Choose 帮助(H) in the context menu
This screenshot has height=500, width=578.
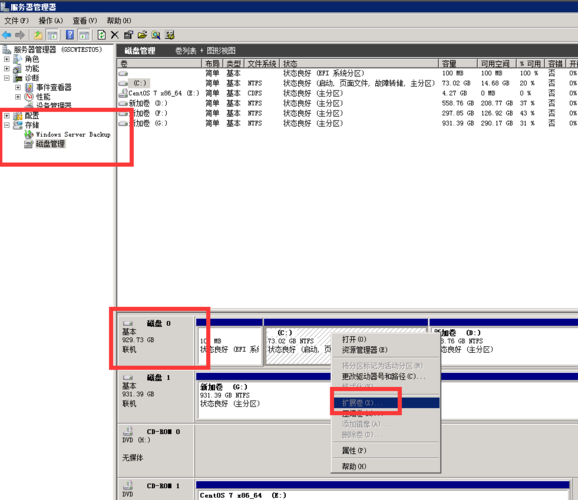tap(386, 466)
